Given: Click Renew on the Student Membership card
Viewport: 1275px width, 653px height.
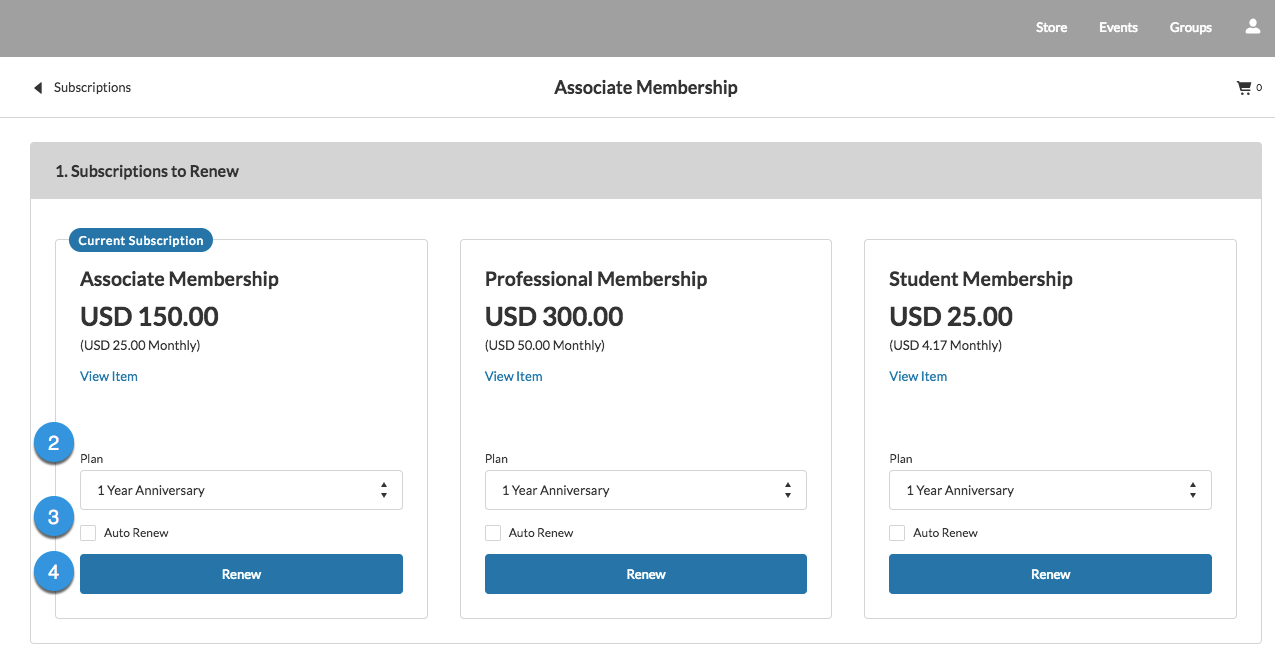Looking at the screenshot, I should [x=1050, y=574].
